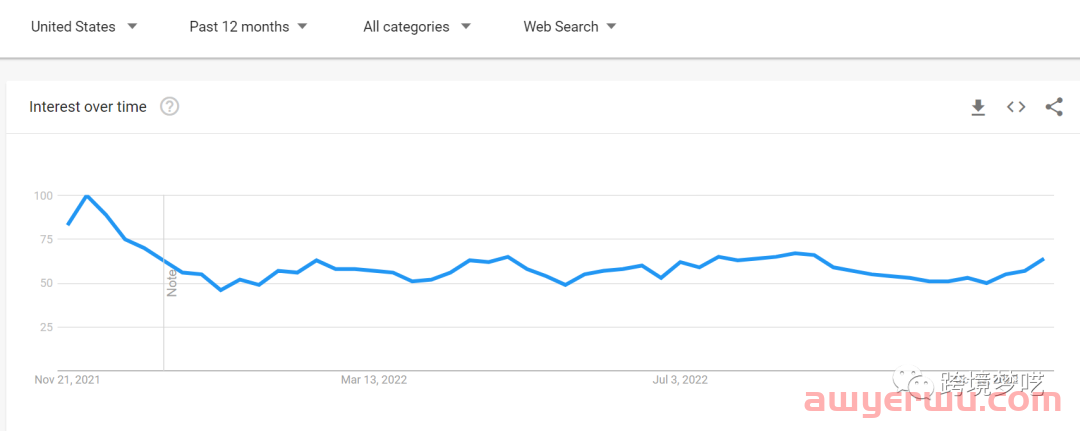Click the last point of the trend line

click(x=1043, y=259)
